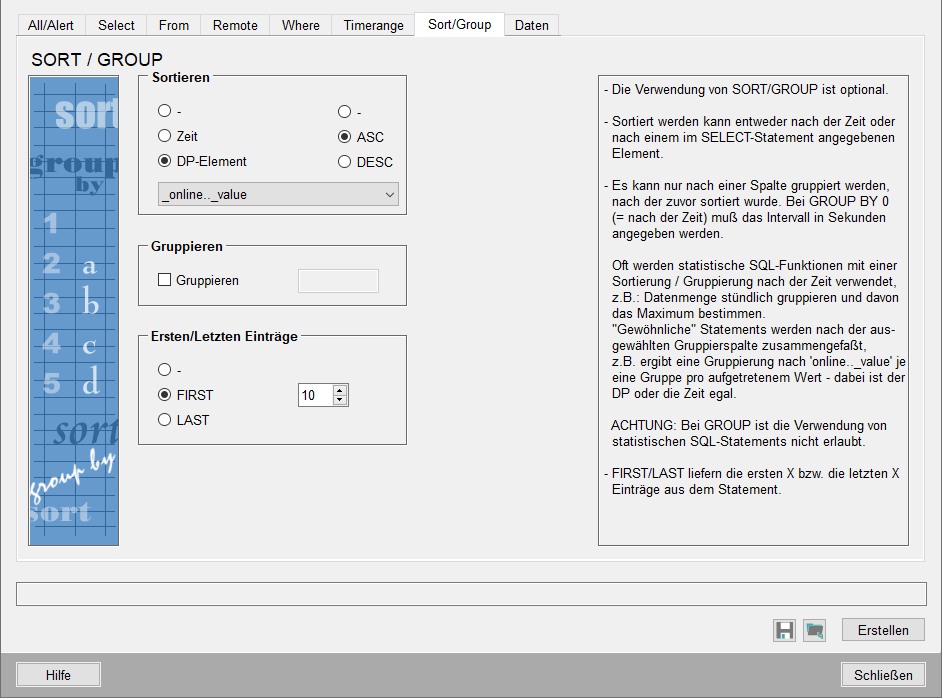Open Hilfe for this dialog
This screenshot has width=942, height=698.
[58, 675]
